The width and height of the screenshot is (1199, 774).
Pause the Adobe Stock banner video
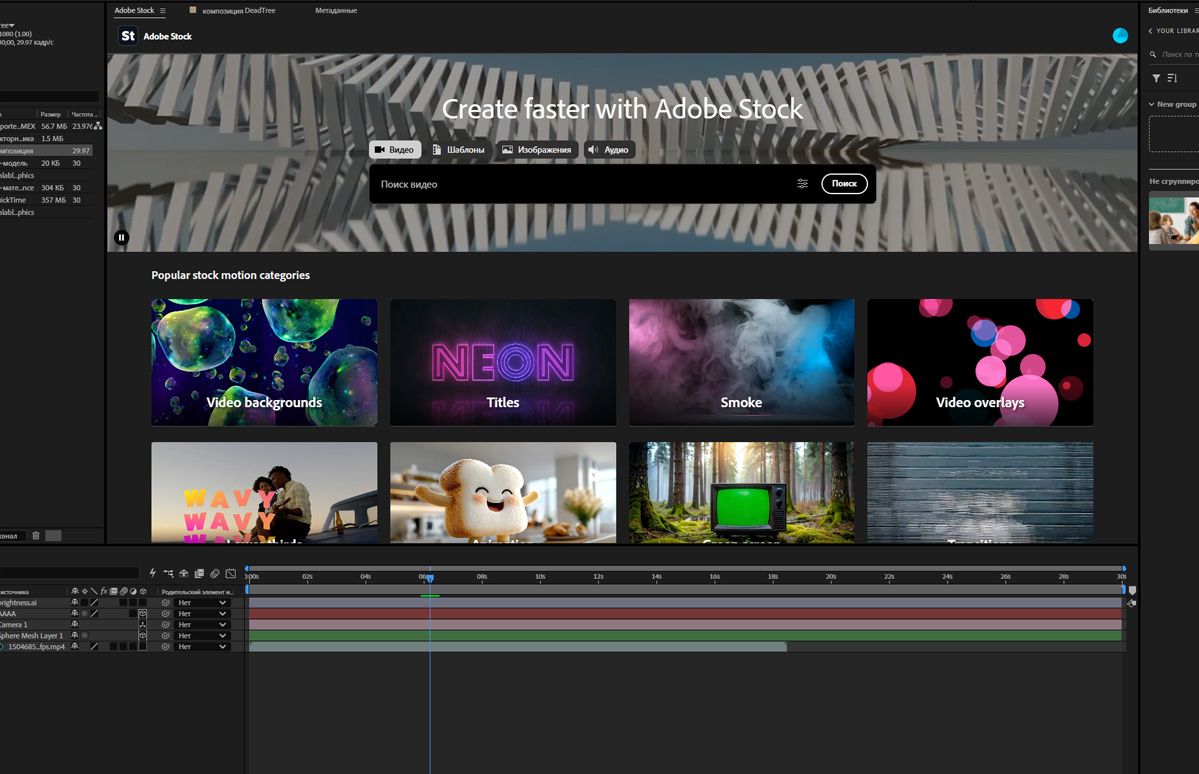coord(121,238)
